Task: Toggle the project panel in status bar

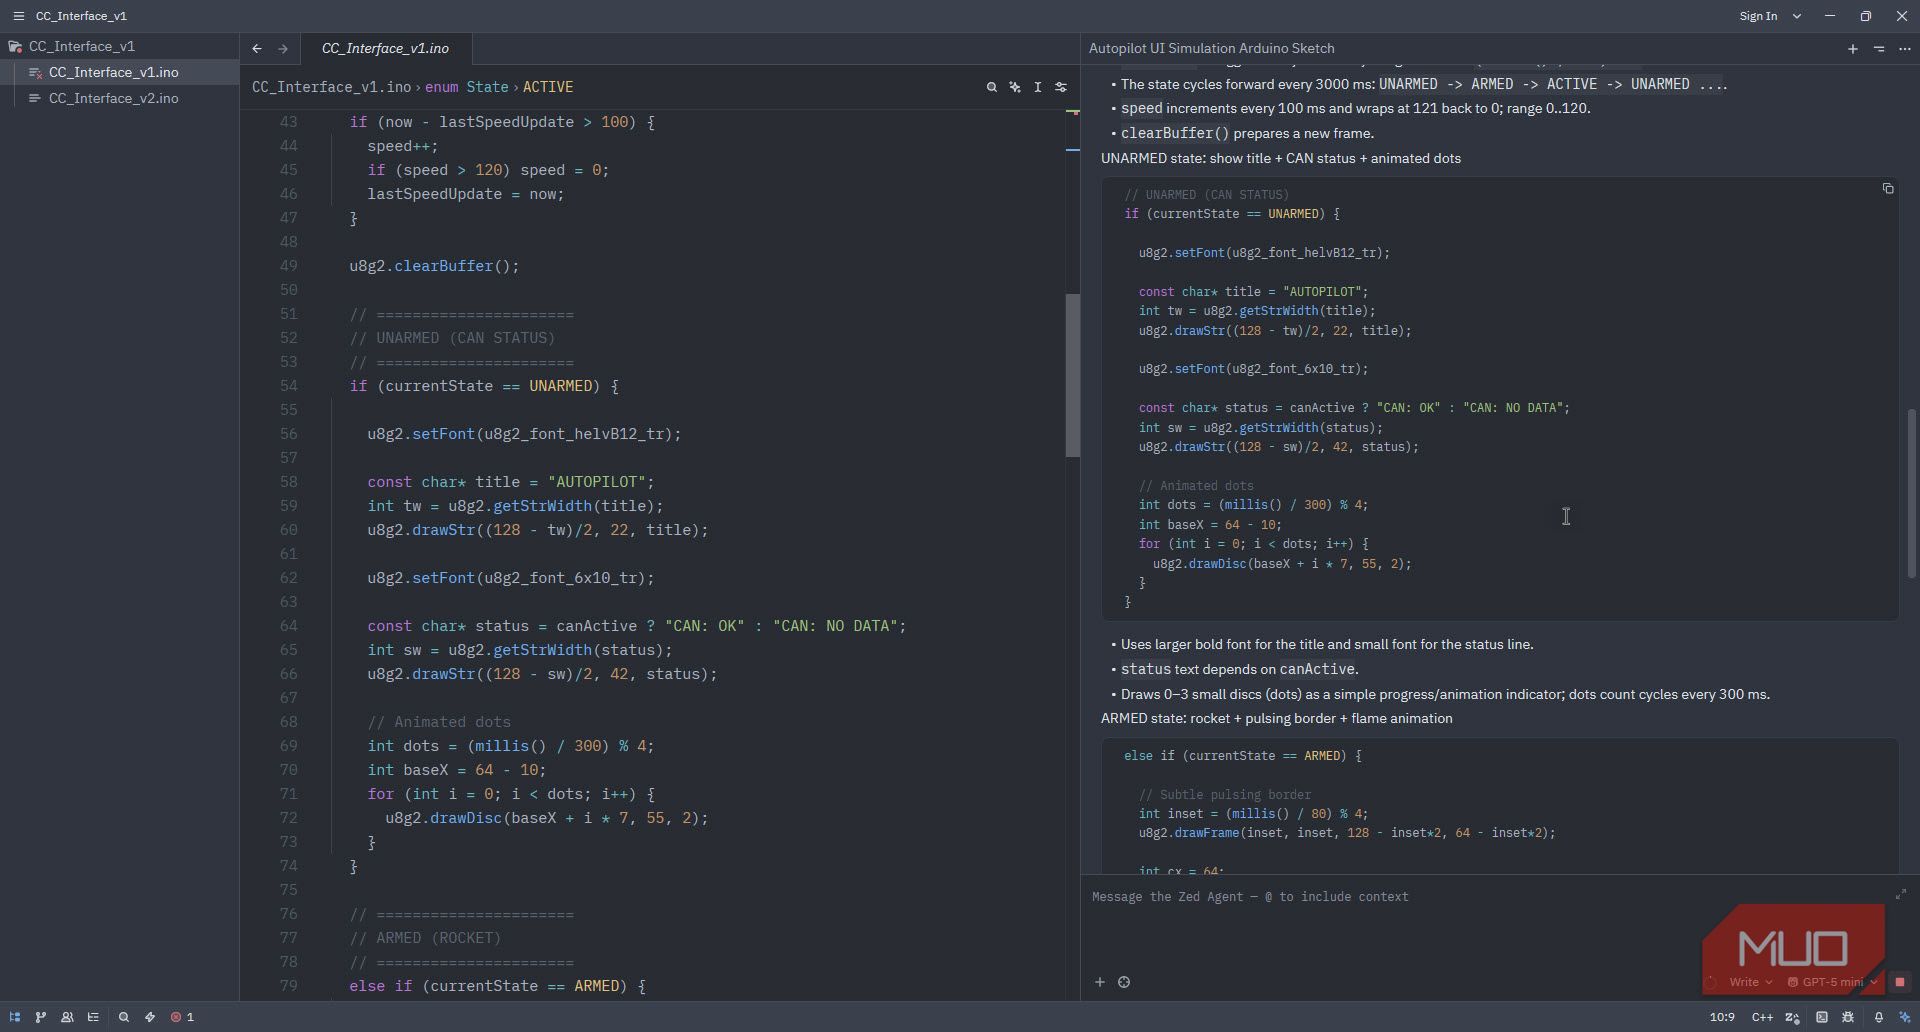Action: (15, 1017)
